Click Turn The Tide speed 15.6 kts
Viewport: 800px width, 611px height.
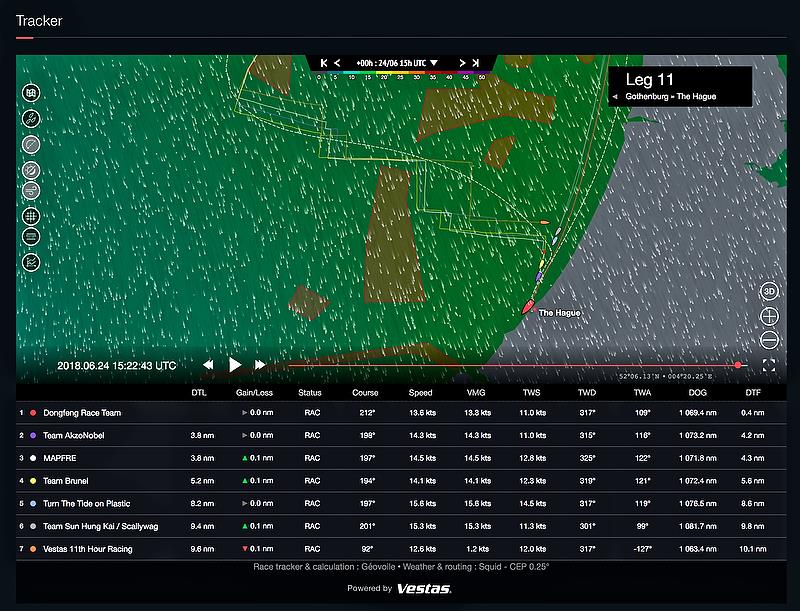click(422, 503)
